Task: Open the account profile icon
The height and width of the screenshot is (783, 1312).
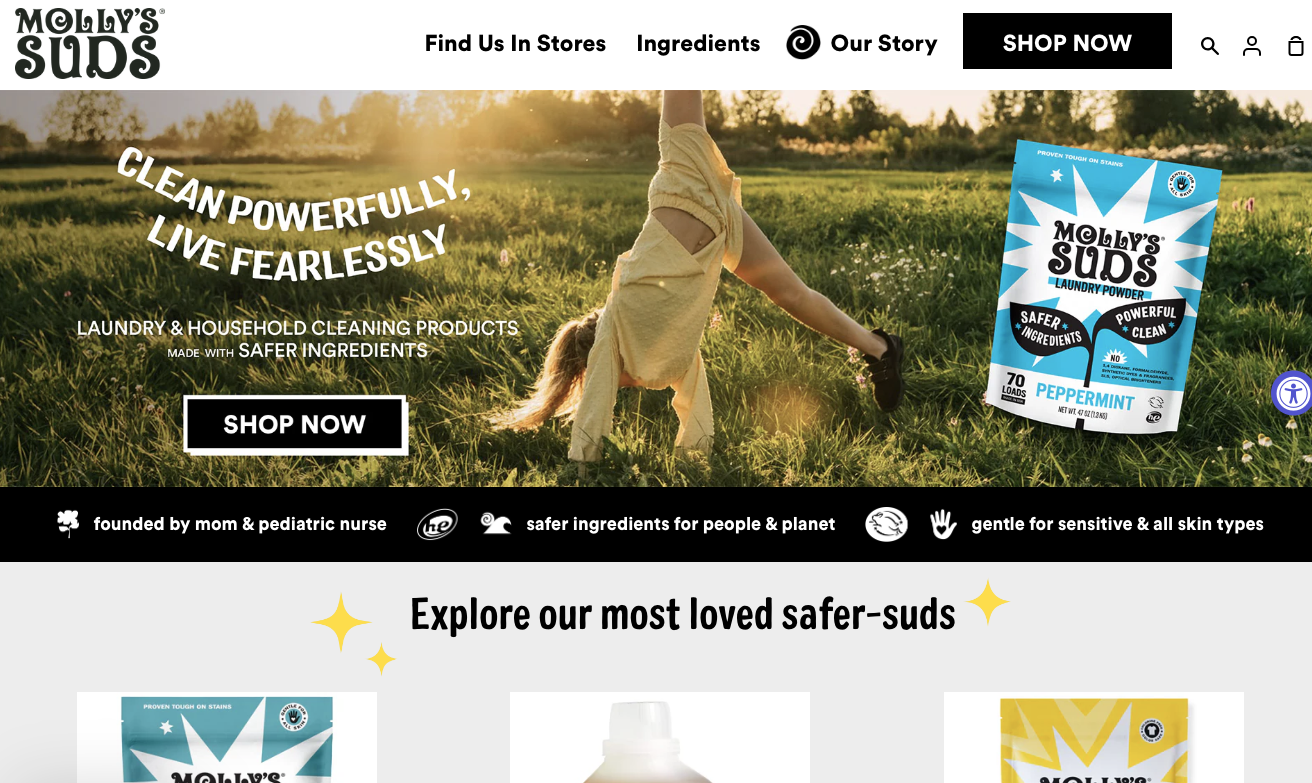Action: click(x=1252, y=46)
